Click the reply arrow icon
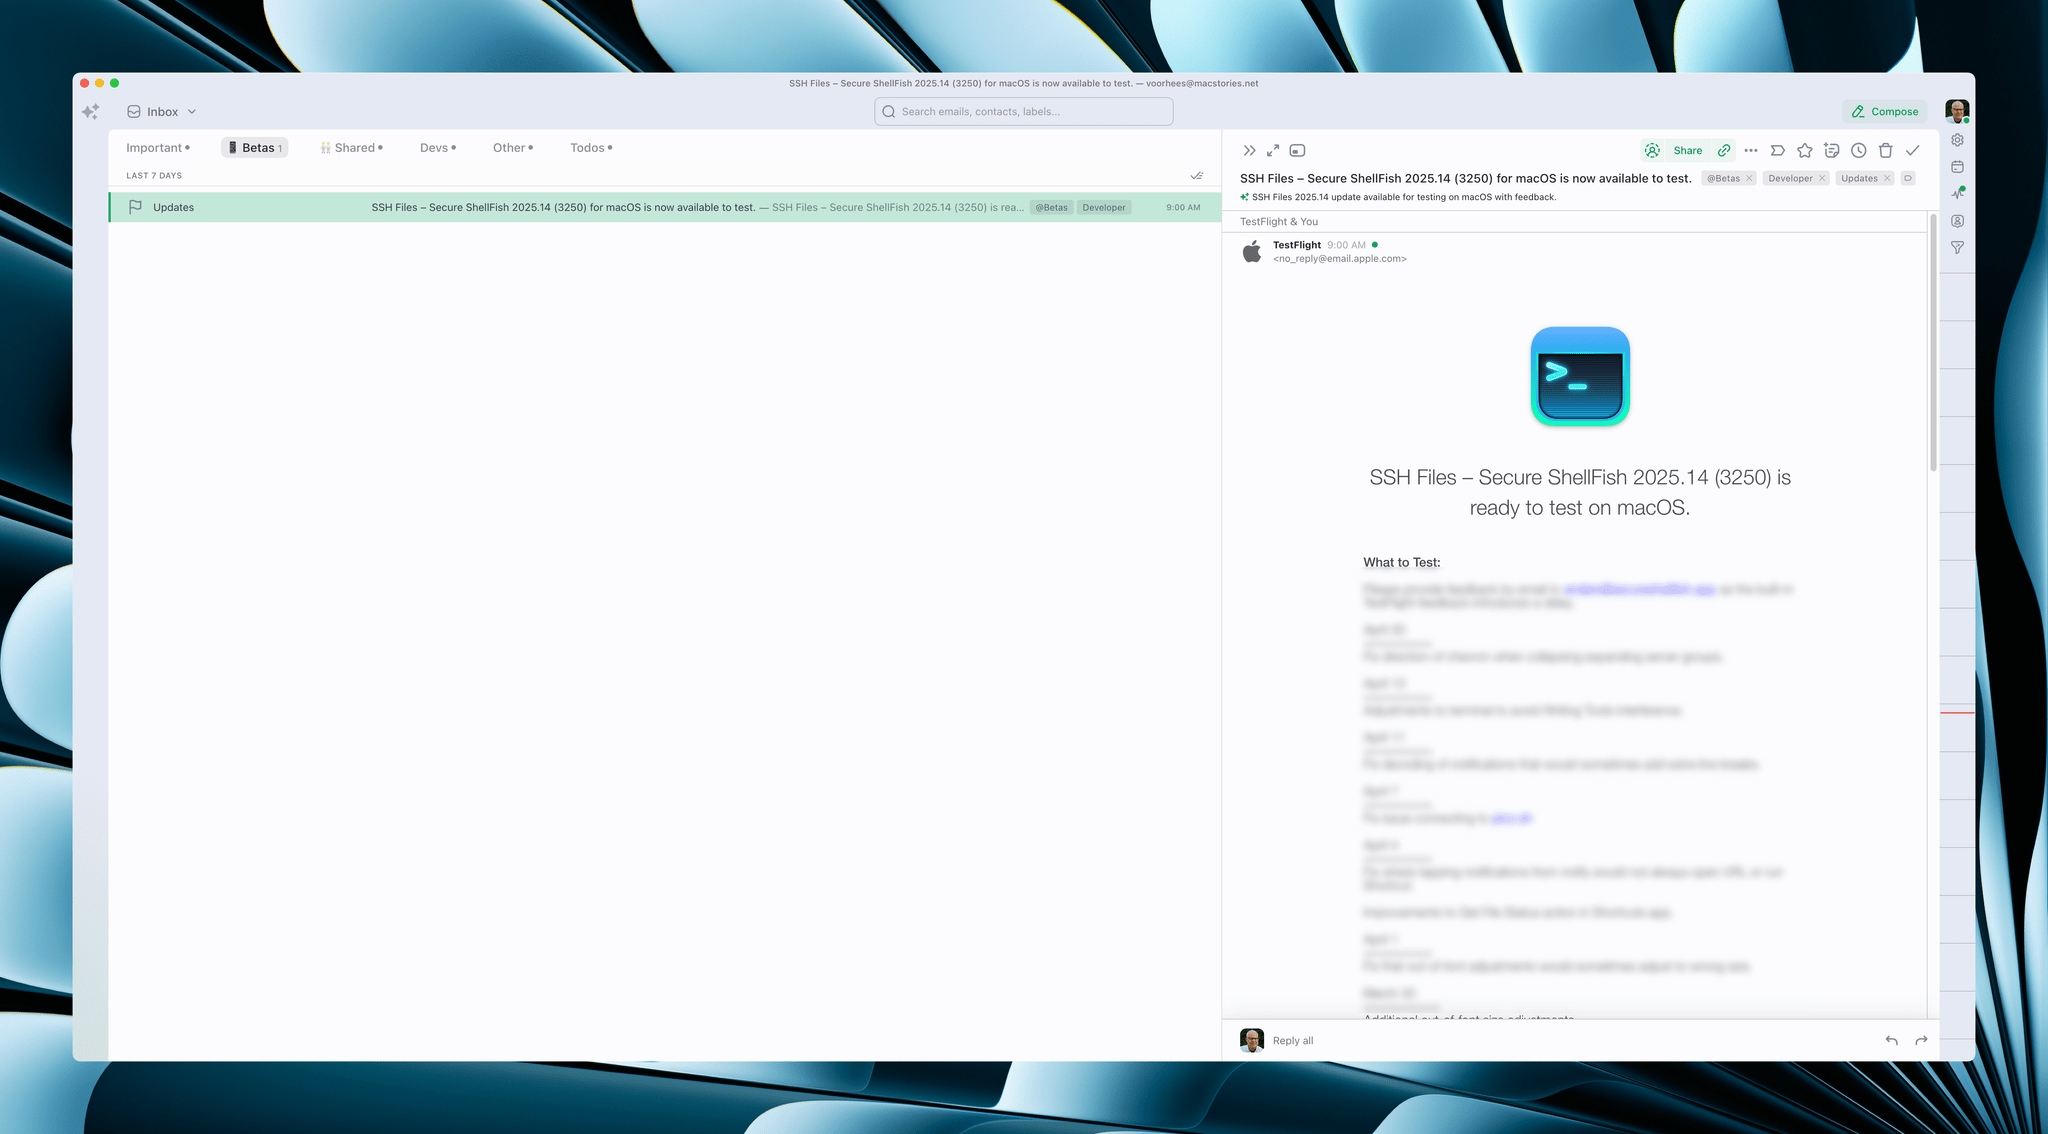This screenshot has height=1134, width=2048. 1892,1041
